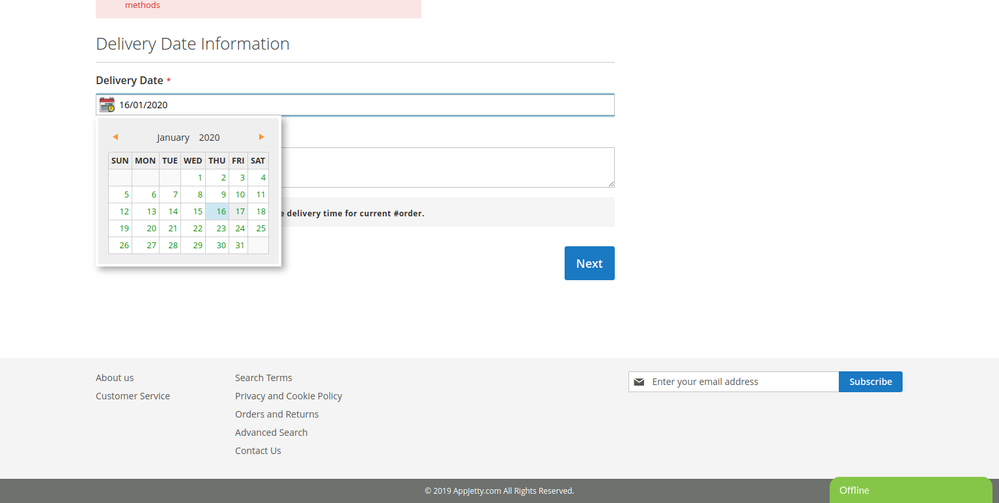Choose January 1 in the date picker
This screenshot has width=999, height=503.
(198, 178)
